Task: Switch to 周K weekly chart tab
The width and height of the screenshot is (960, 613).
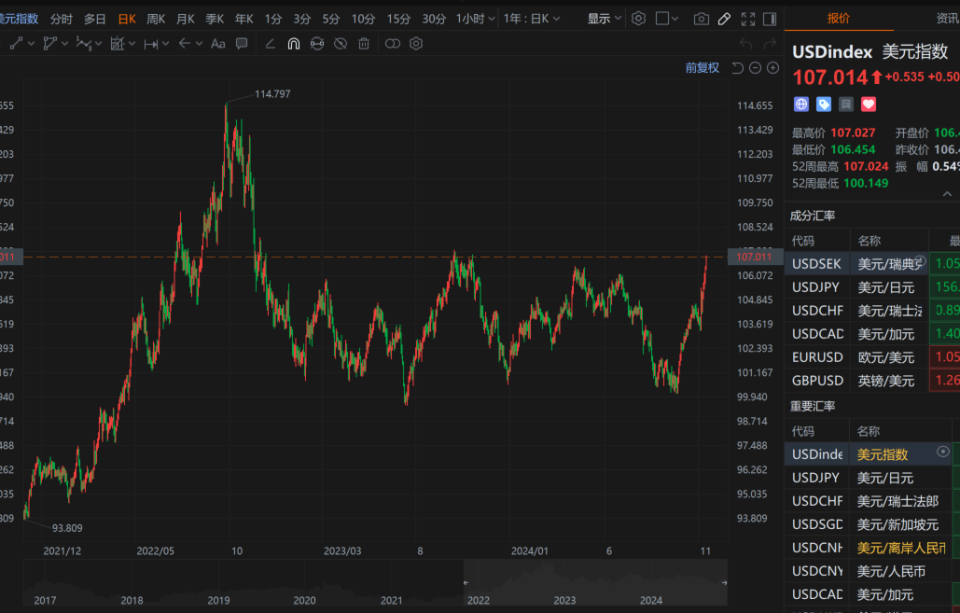Action: pos(156,19)
